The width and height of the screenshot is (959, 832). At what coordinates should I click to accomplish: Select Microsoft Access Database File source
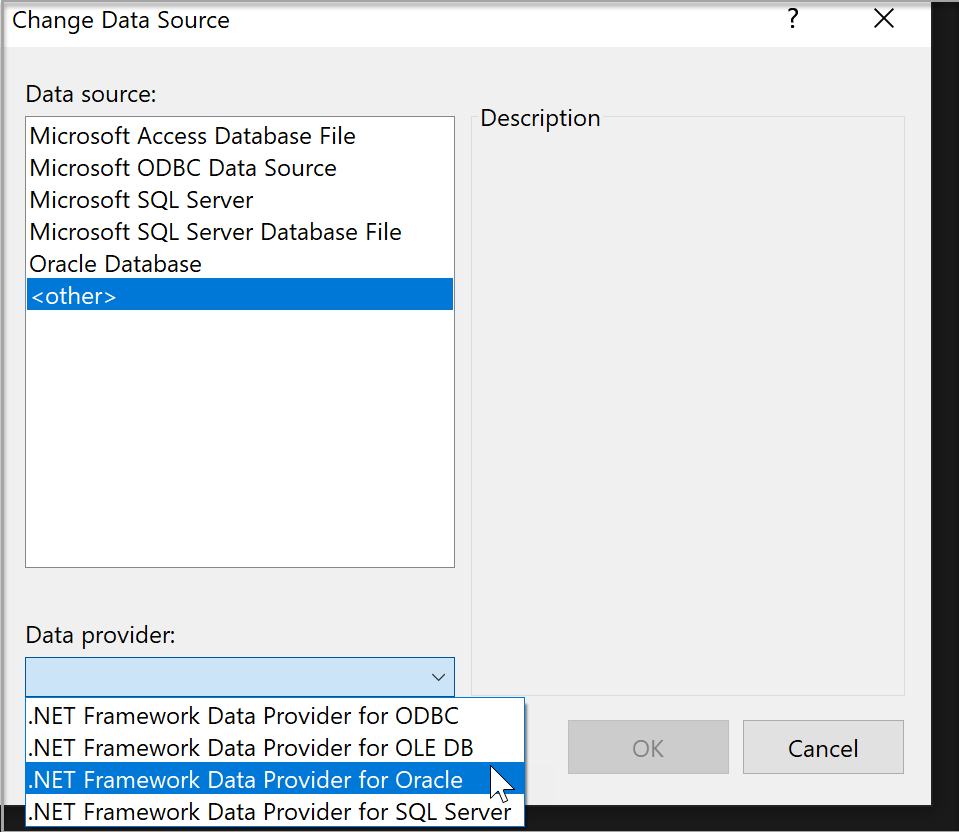click(x=192, y=135)
